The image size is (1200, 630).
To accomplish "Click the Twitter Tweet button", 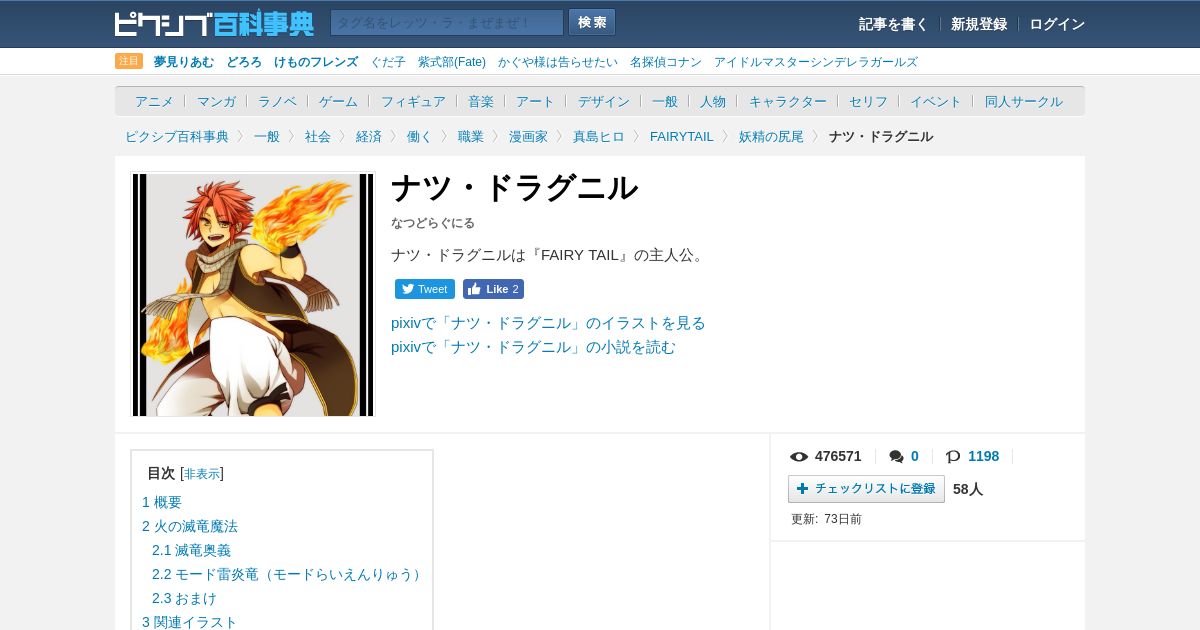I will [x=425, y=289].
